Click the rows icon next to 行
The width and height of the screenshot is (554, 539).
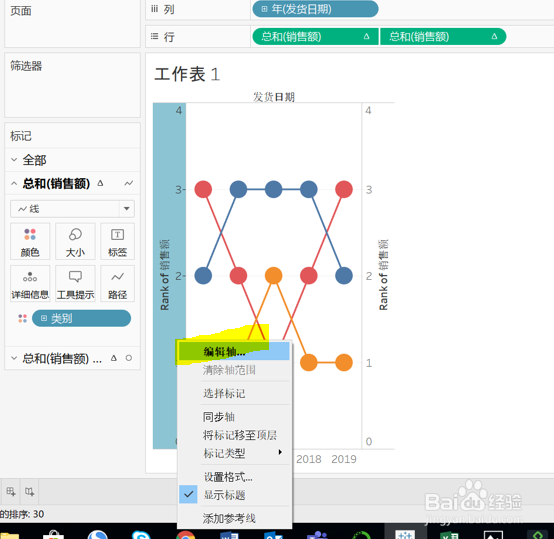click(x=154, y=36)
